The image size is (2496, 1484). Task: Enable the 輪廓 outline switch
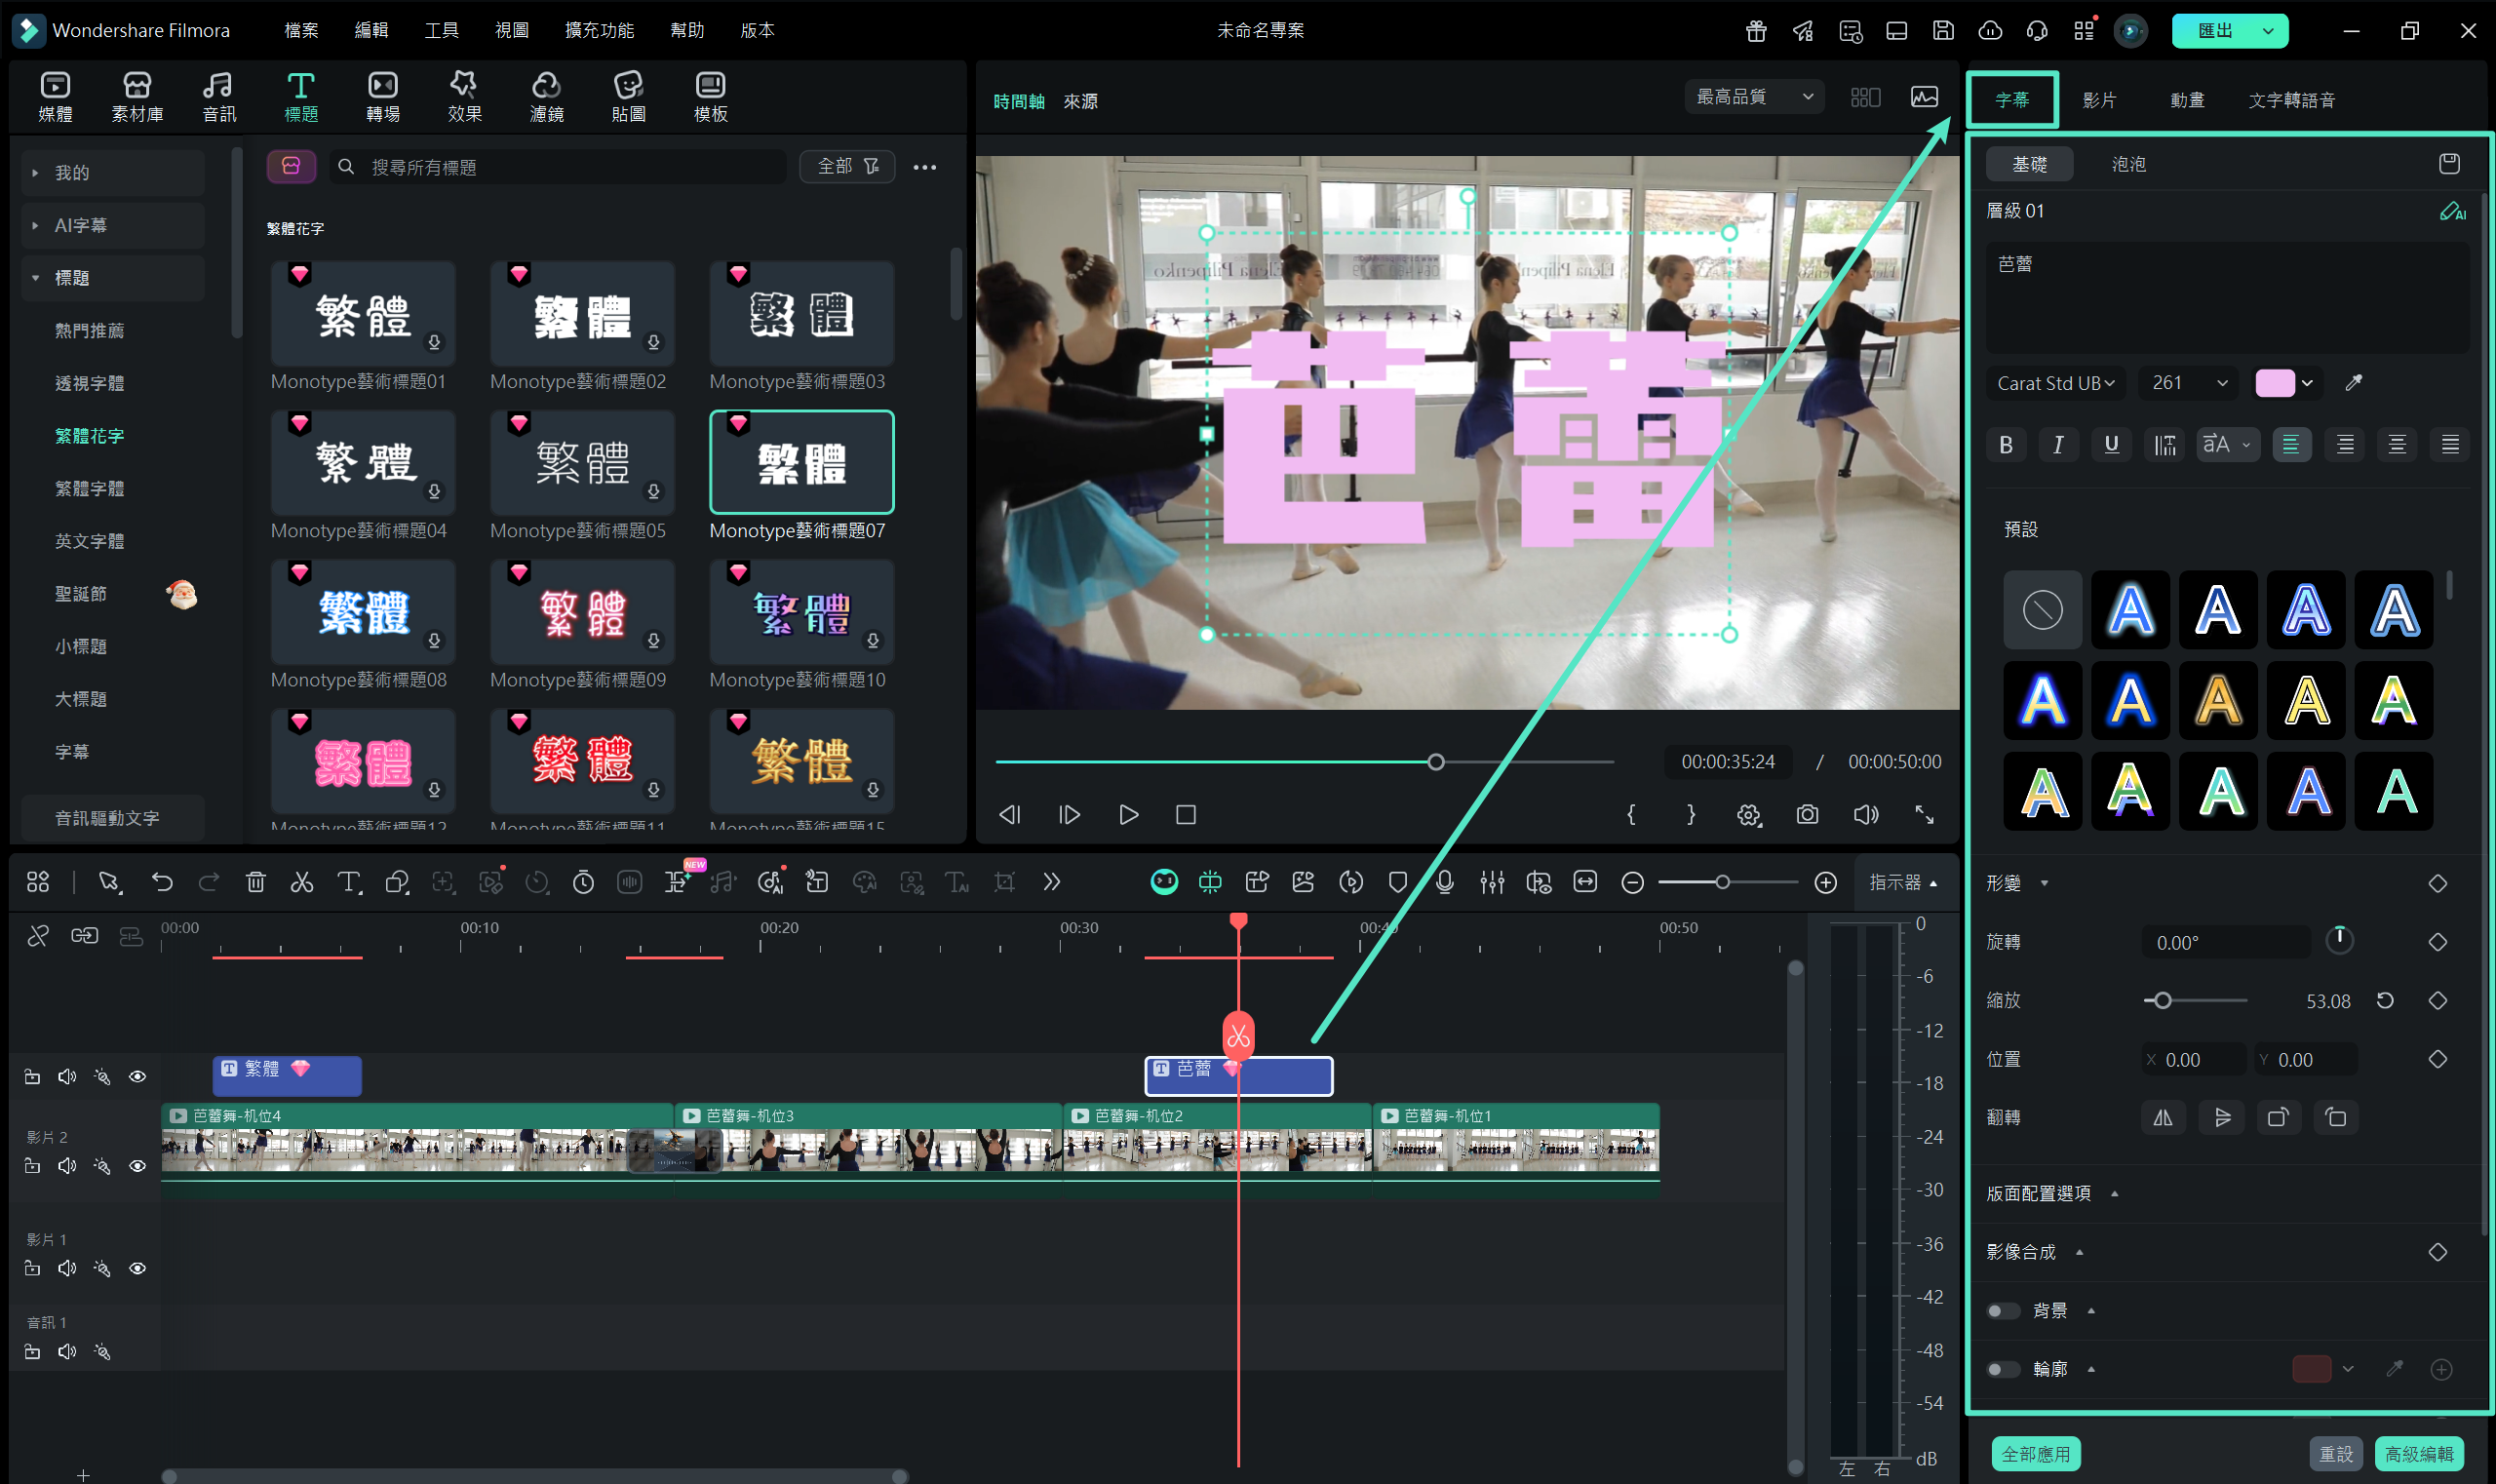pyautogui.click(x=2002, y=1369)
